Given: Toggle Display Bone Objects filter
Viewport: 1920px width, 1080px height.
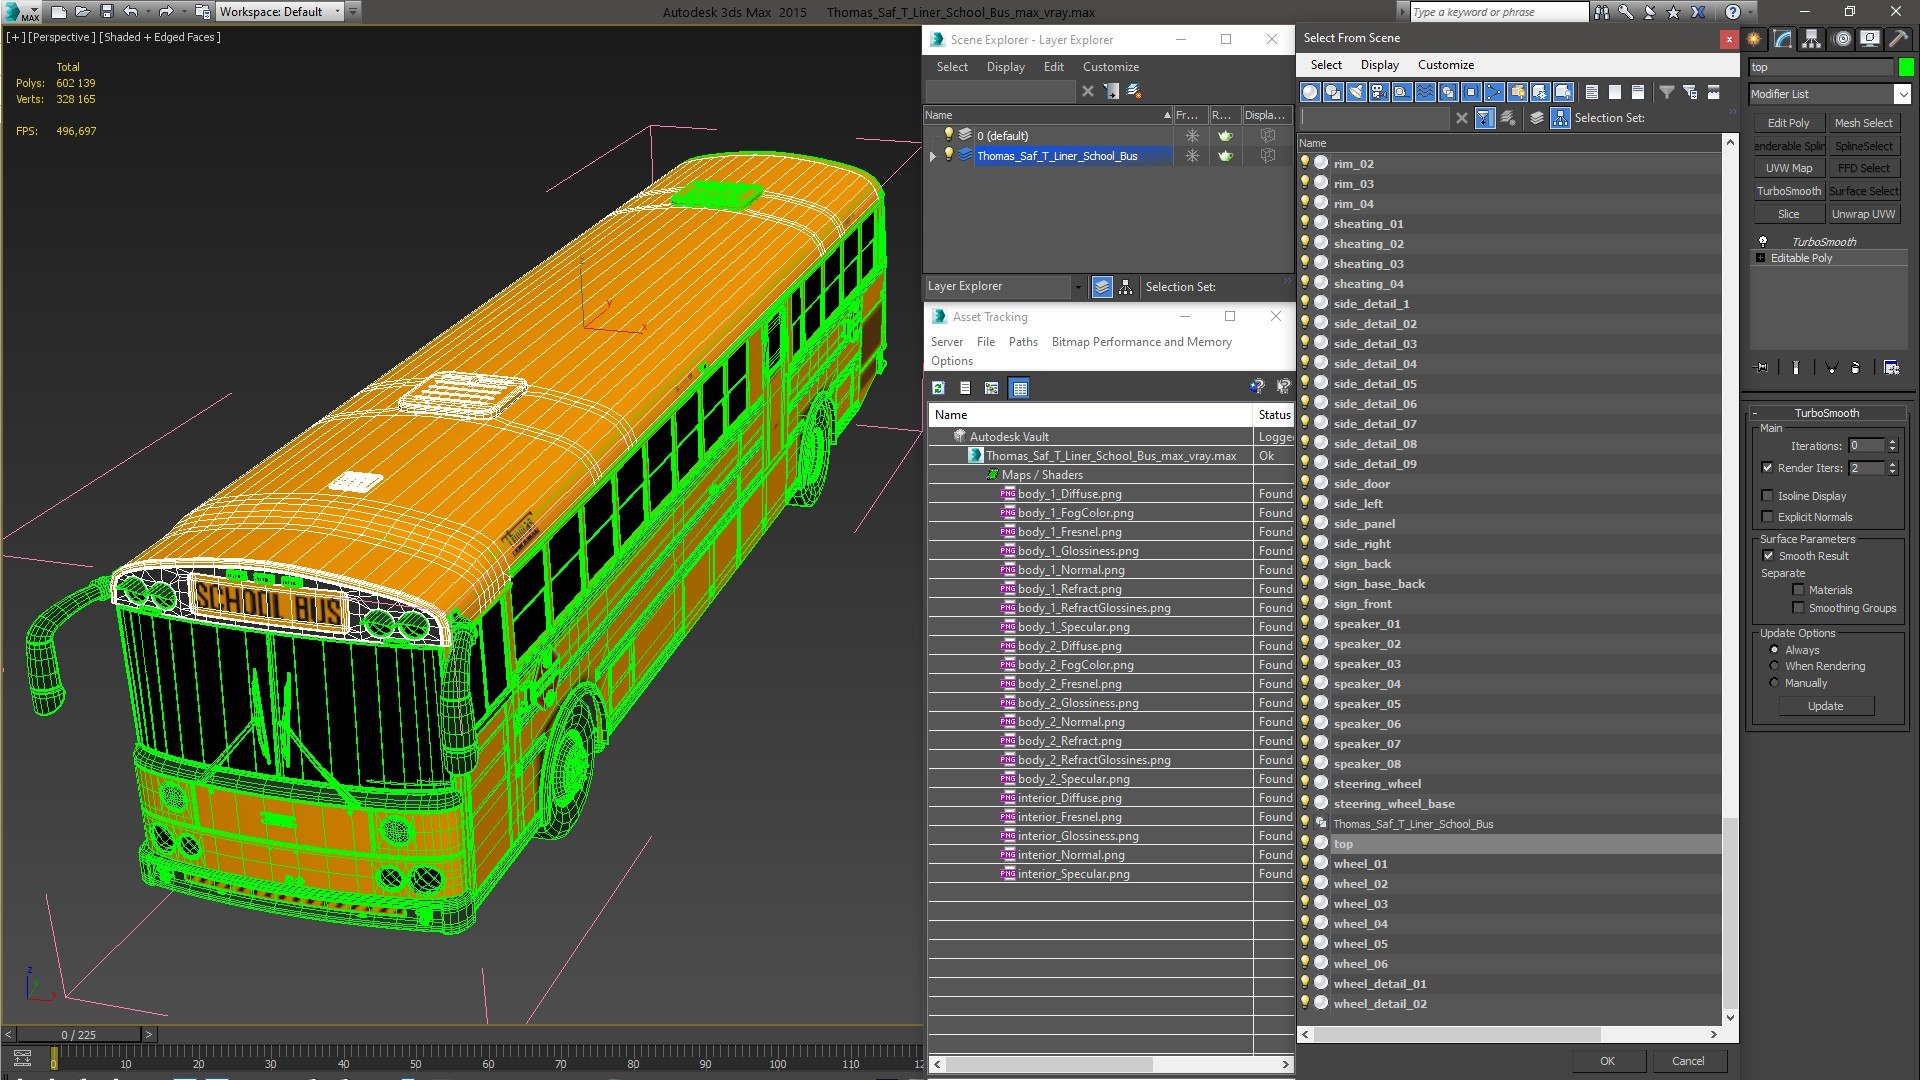Looking at the screenshot, I should point(1494,92).
